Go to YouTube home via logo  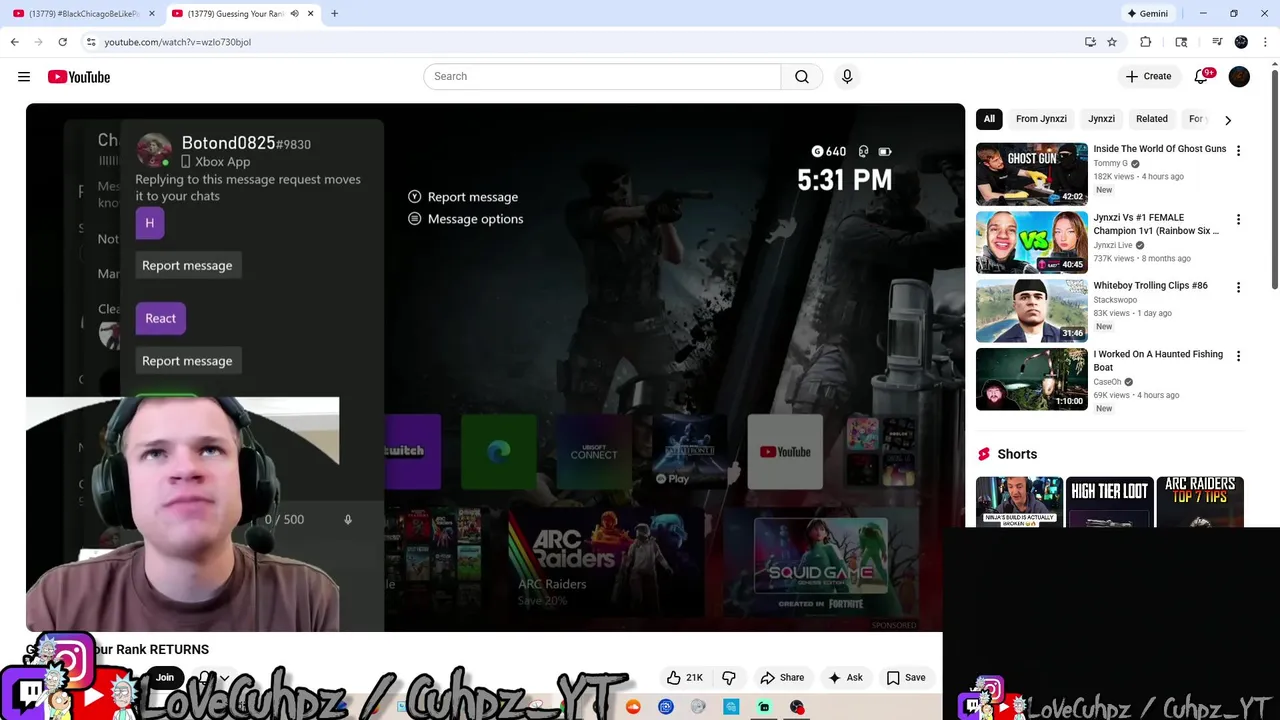coord(79,77)
